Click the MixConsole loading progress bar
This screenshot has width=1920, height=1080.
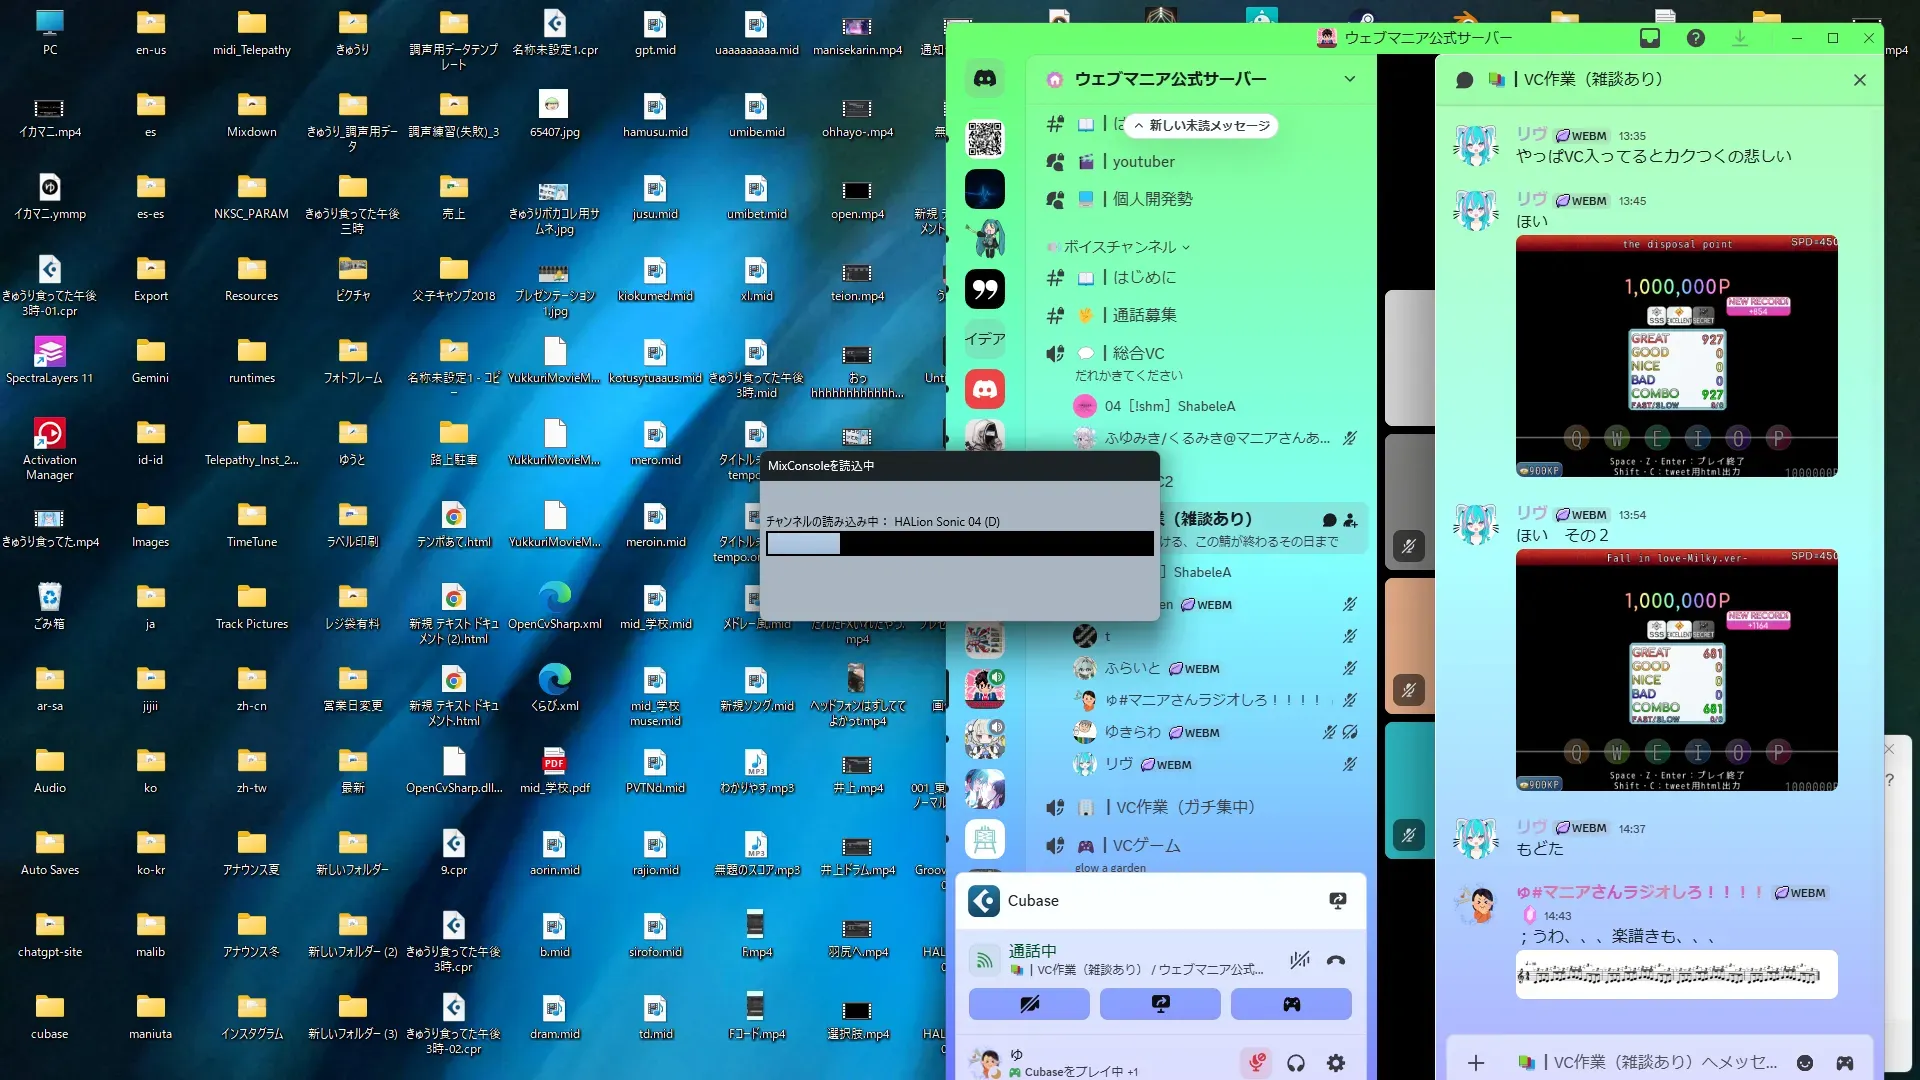959,544
